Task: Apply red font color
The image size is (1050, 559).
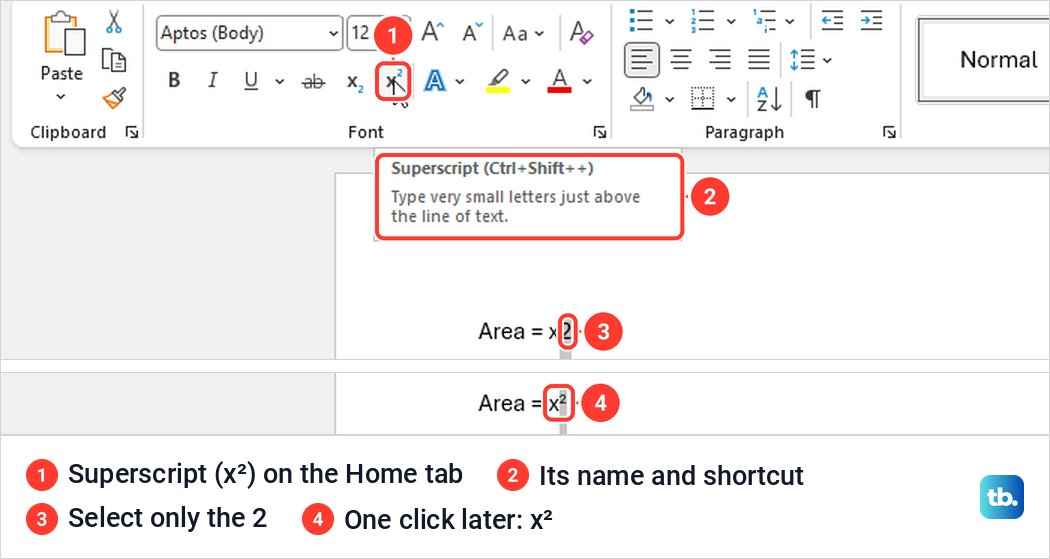Action: pyautogui.click(x=559, y=81)
